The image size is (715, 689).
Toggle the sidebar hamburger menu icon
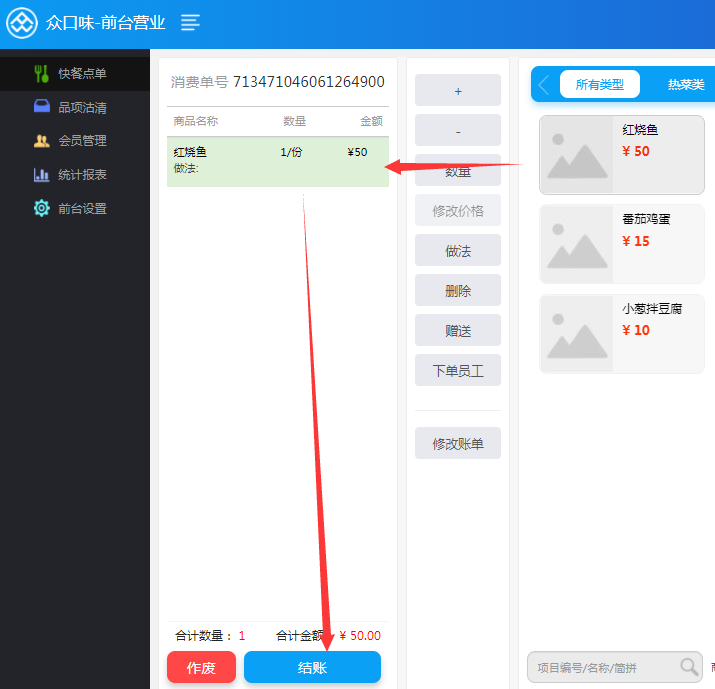(x=190, y=22)
